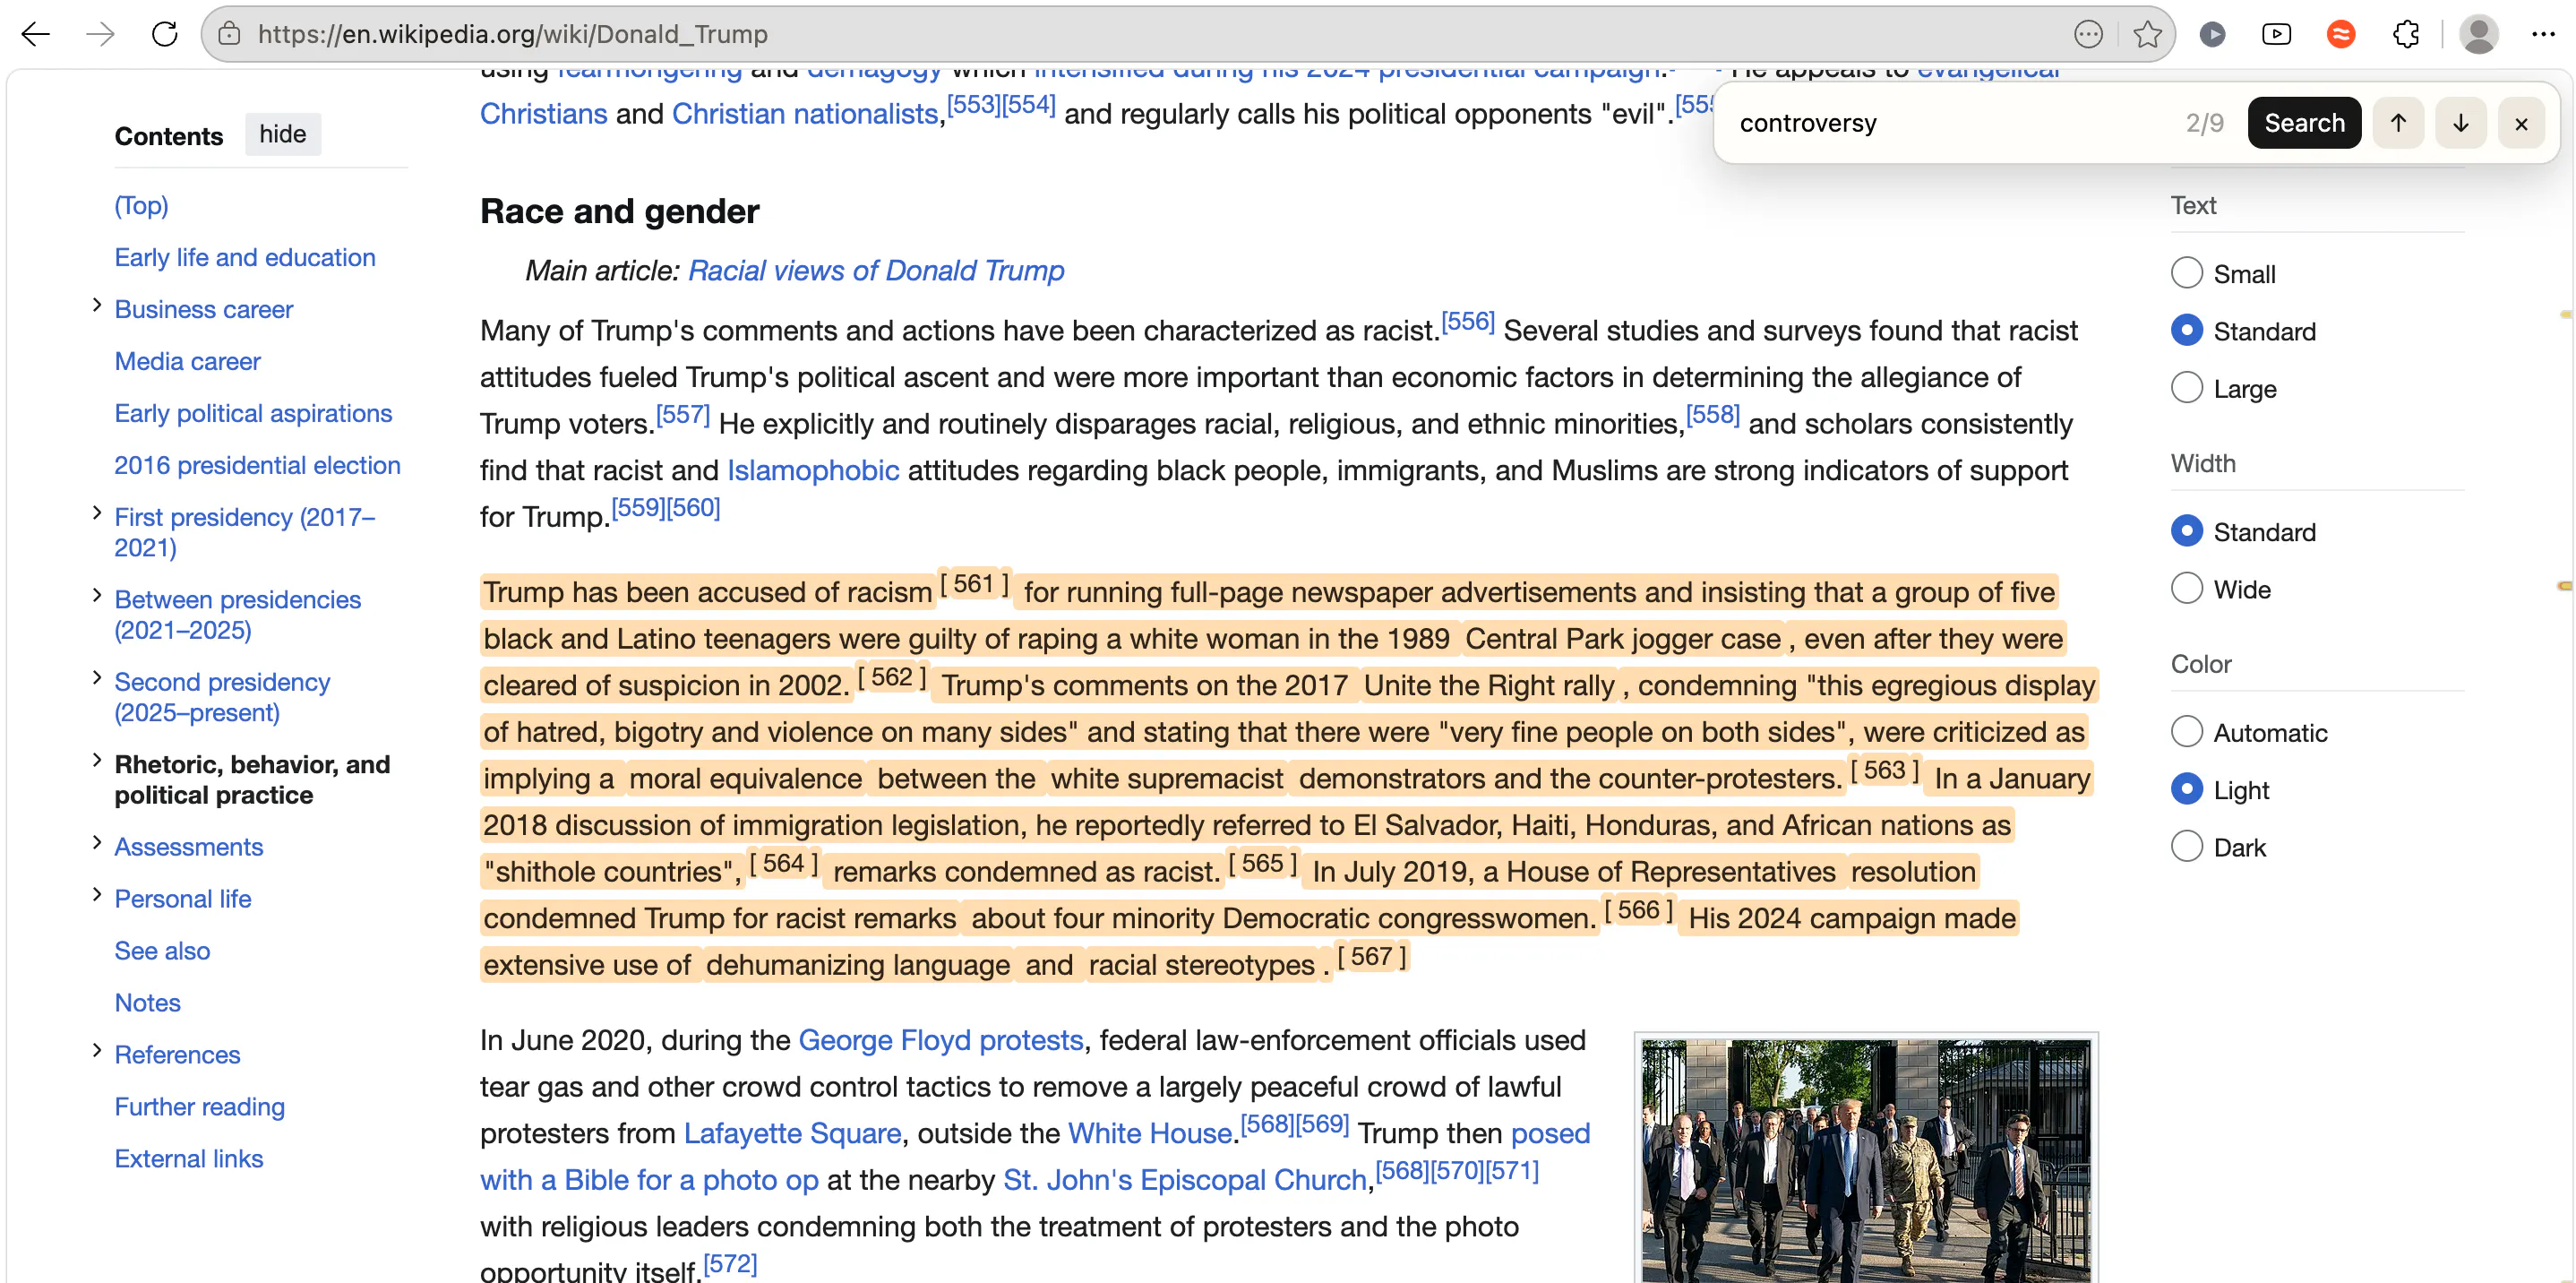This screenshot has height=1283, width=2576.
Task: Jump to (Top) of the article
Action: 141,205
